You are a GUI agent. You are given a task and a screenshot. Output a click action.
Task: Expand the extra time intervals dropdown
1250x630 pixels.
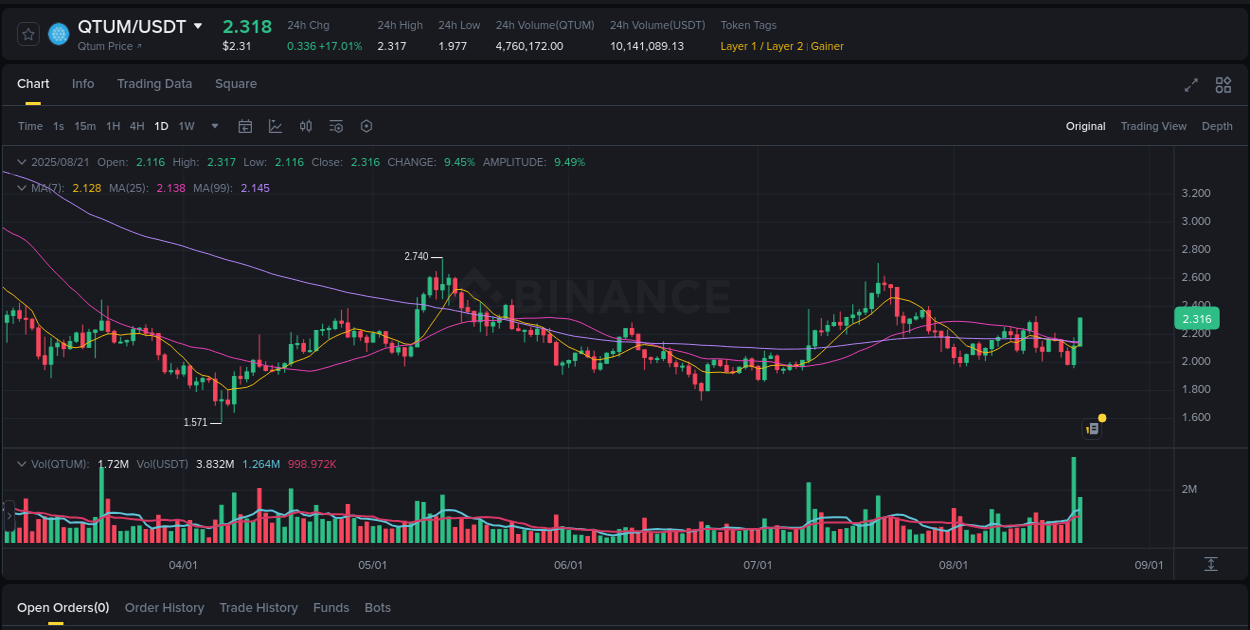coord(214,126)
